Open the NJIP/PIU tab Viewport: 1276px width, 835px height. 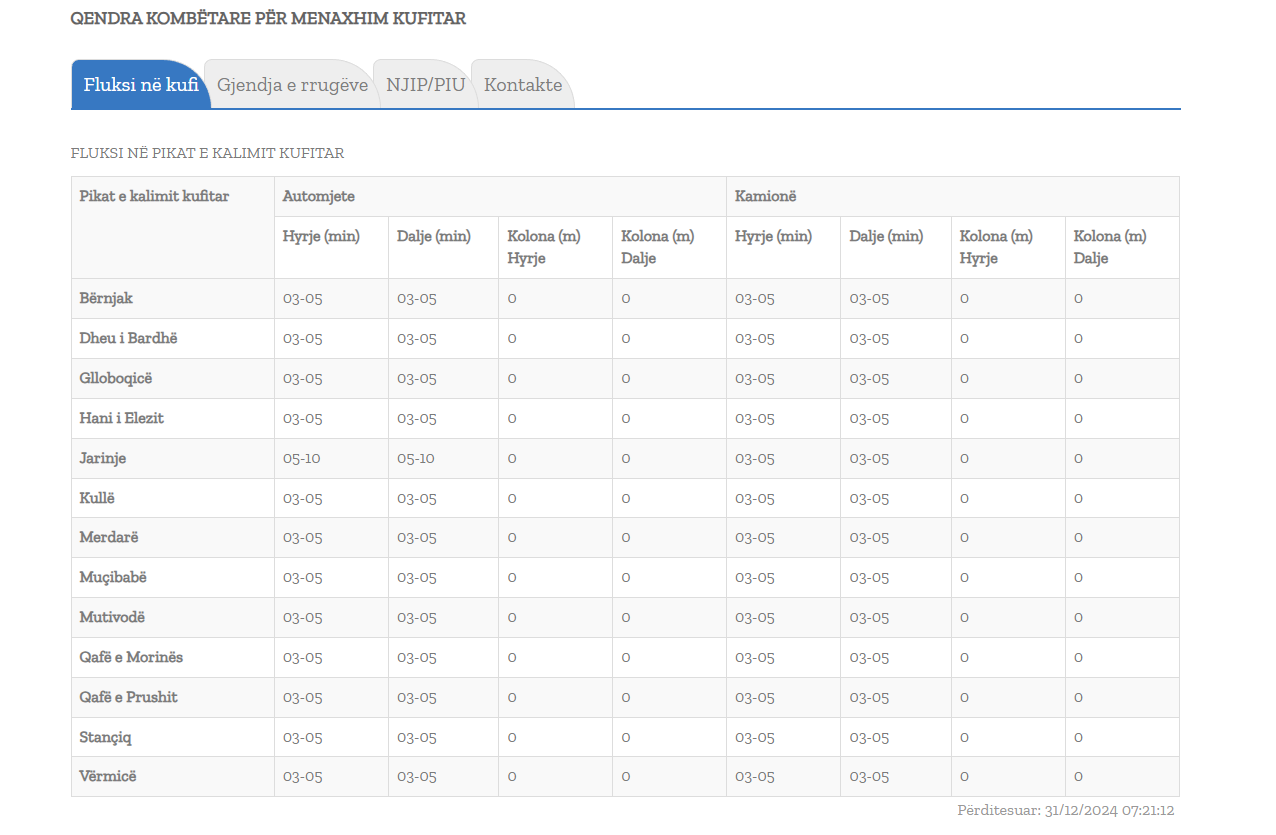(x=426, y=85)
